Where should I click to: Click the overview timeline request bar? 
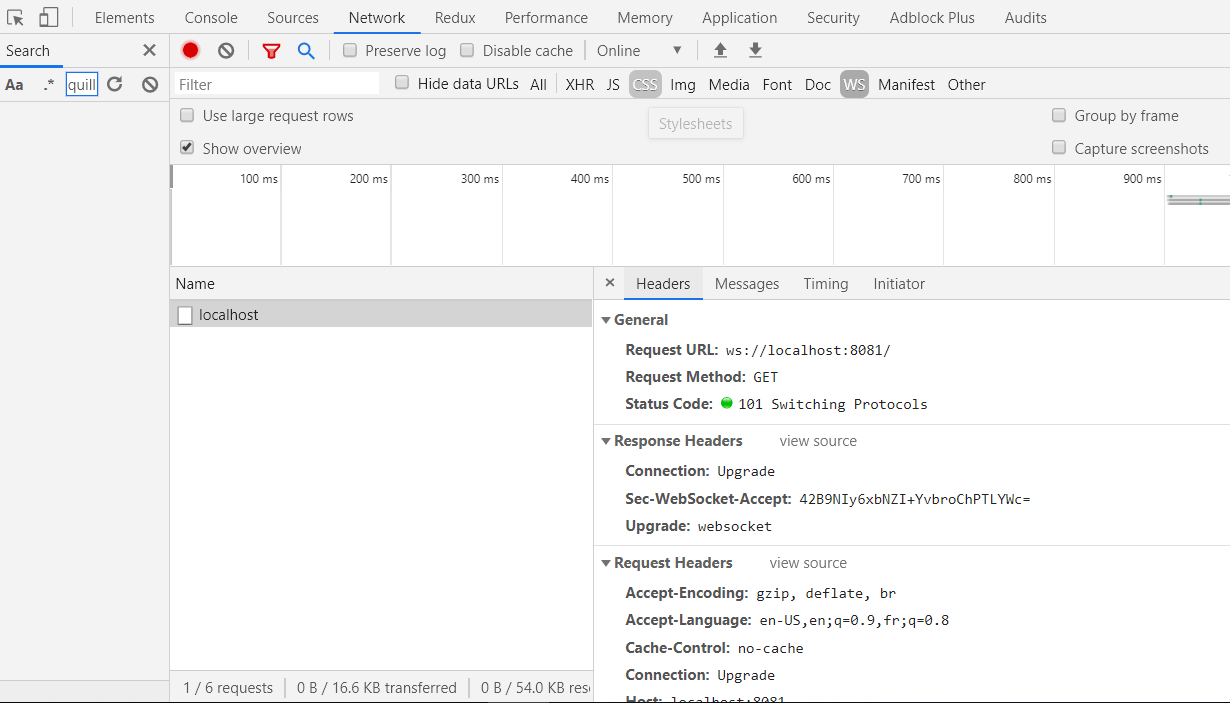click(x=1198, y=201)
